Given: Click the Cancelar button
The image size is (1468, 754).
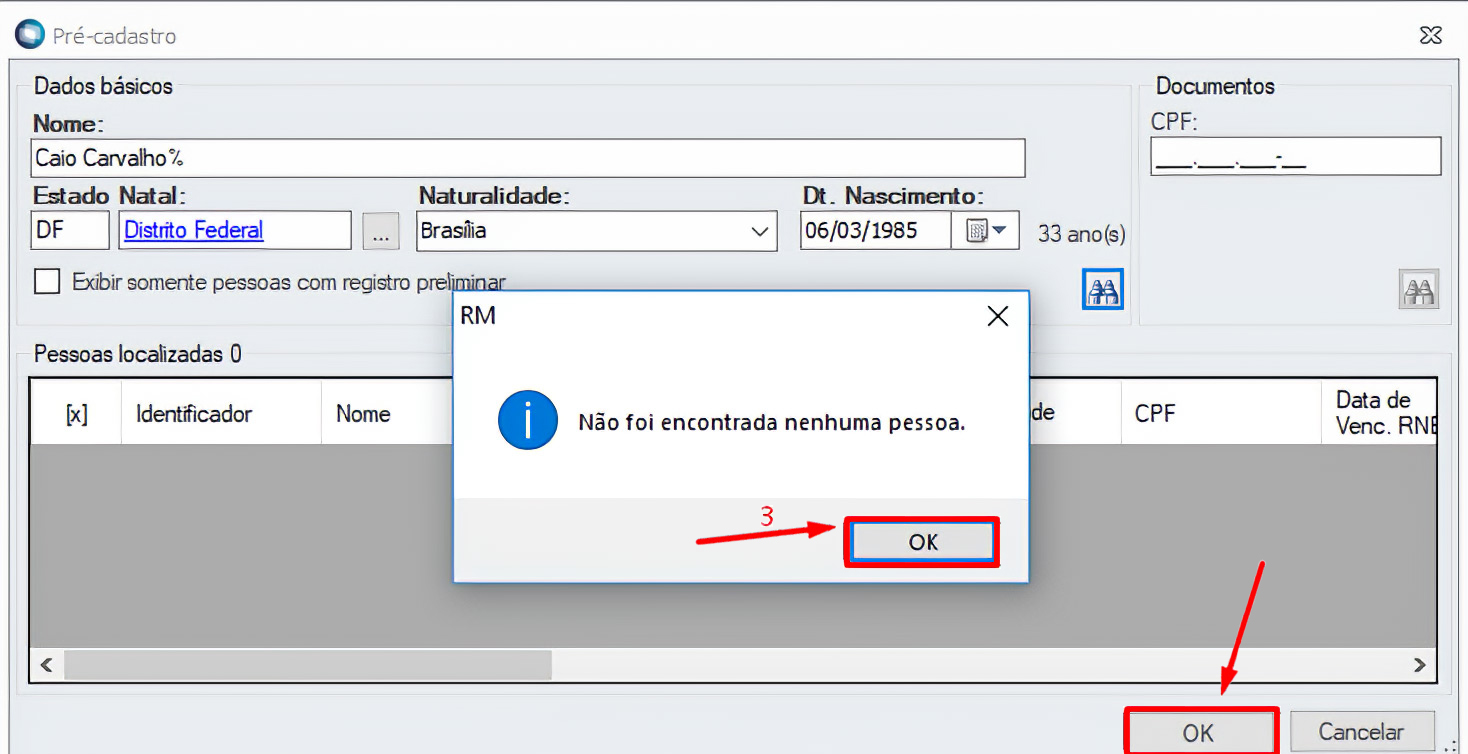Looking at the screenshot, I should pyautogui.click(x=1361, y=732).
